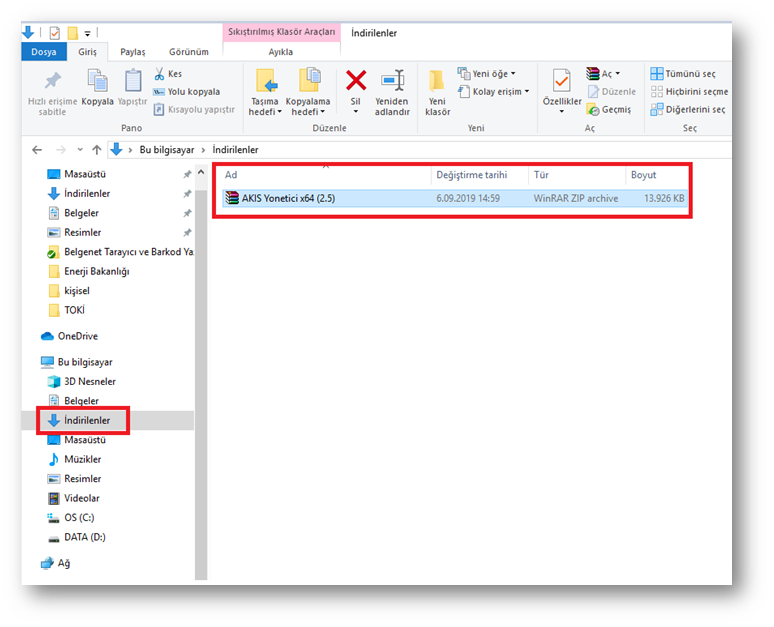
Task: Click the Yeniden adlandır rename icon
Action: pyautogui.click(x=392, y=81)
